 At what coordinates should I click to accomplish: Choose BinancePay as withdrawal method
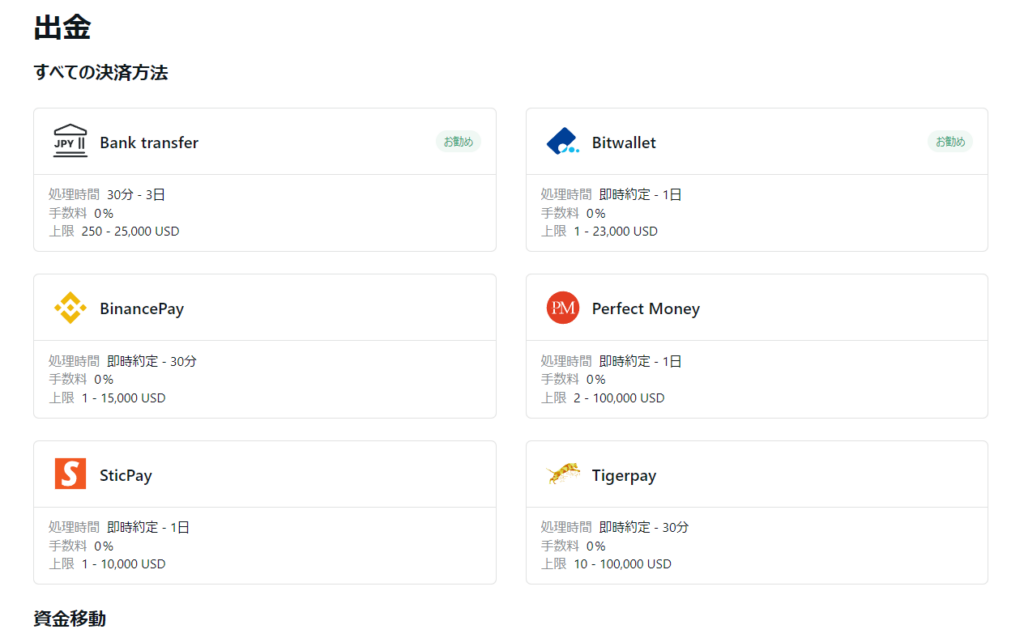[x=264, y=346]
